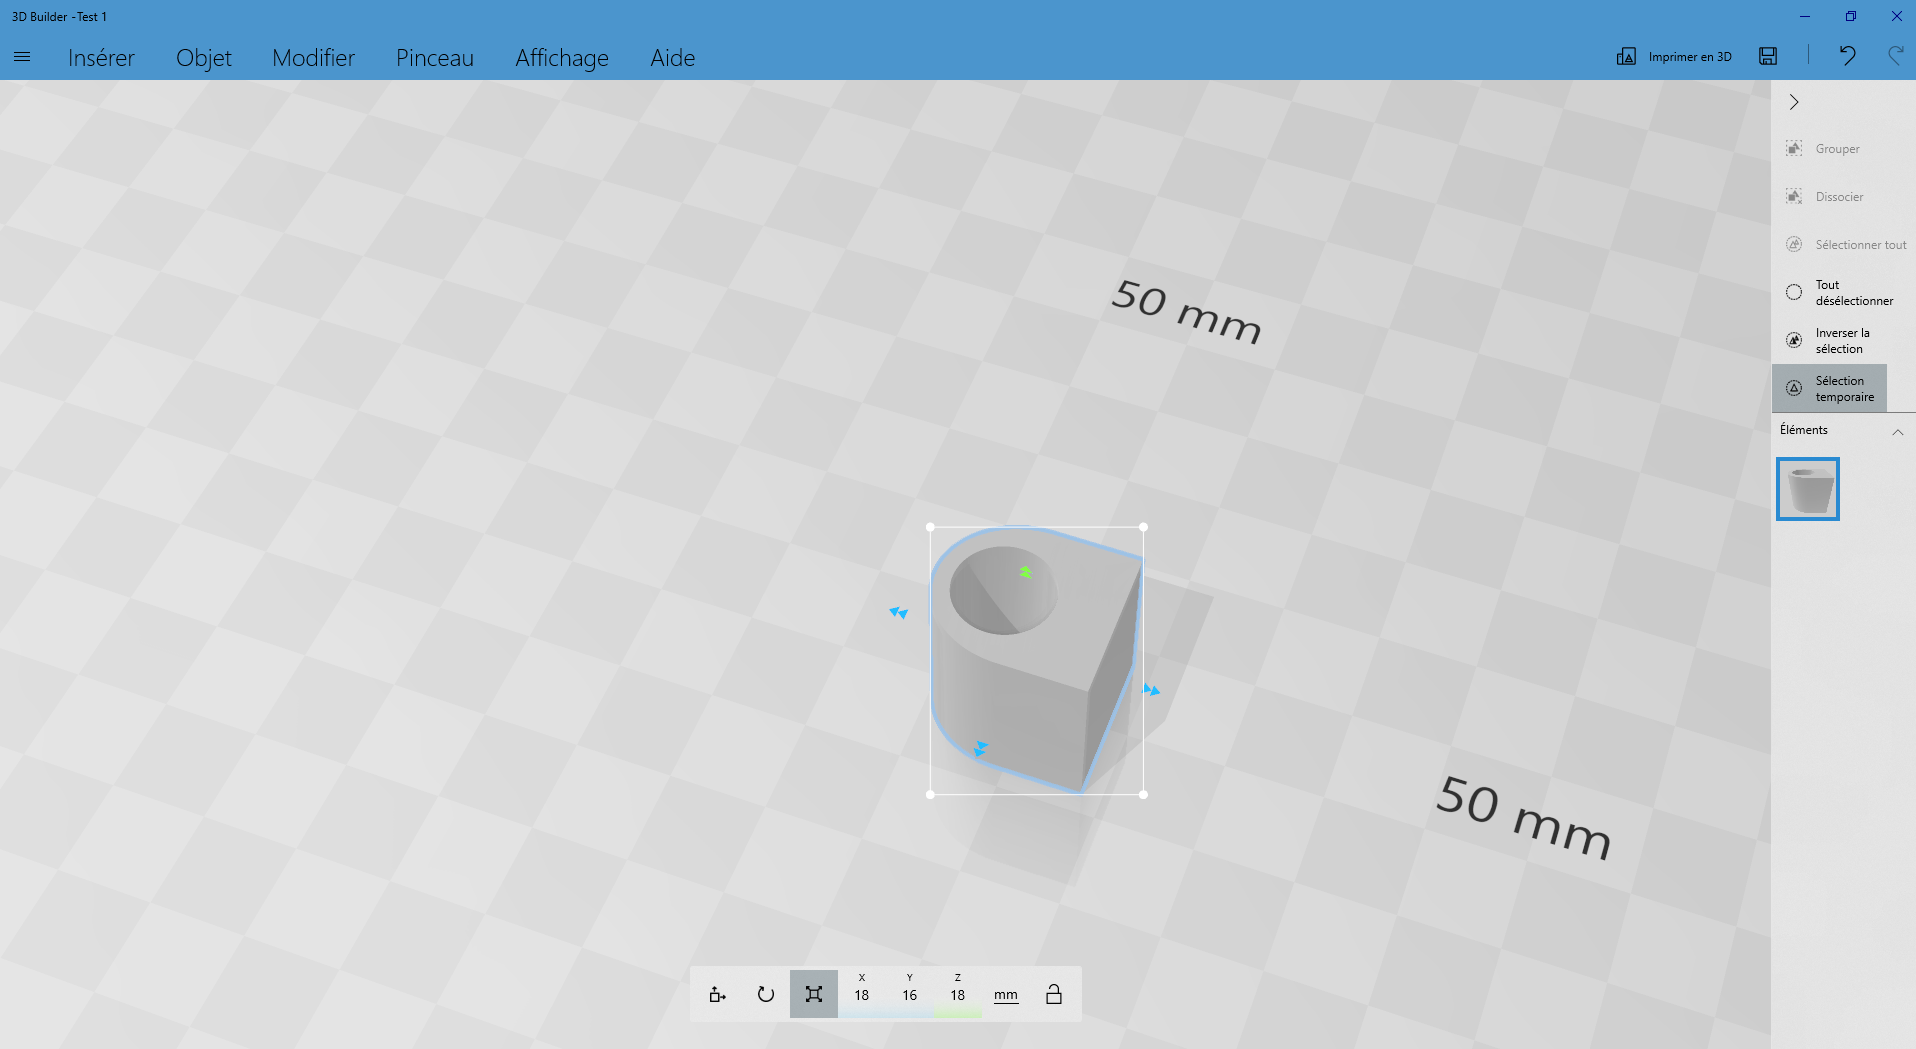
Task: Minimize the 3D Builder window
Action: click(x=1805, y=16)
